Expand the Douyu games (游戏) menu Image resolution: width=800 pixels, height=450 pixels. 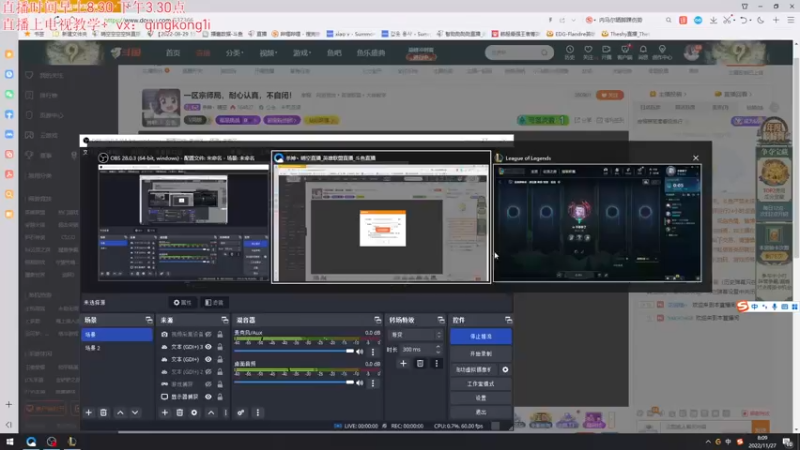302,53
